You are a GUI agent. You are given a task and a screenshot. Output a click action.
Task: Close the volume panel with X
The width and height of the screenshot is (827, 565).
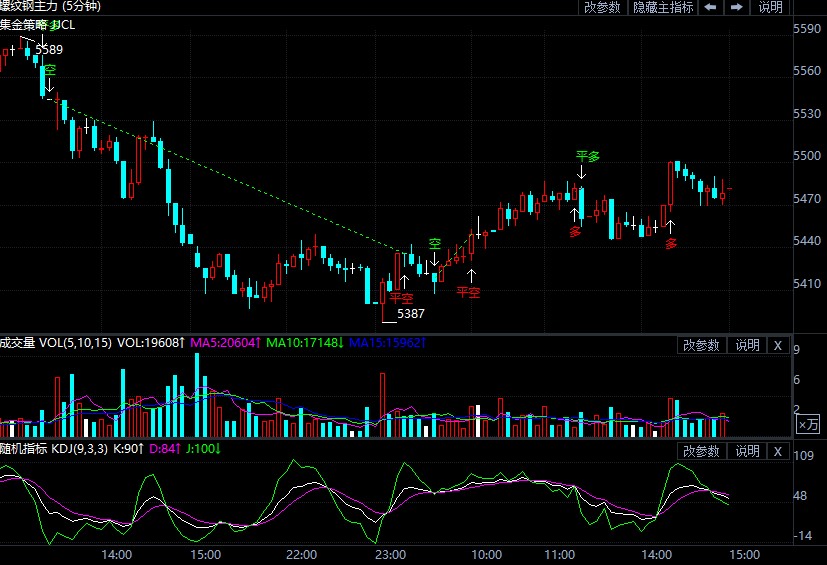[777, 345]
